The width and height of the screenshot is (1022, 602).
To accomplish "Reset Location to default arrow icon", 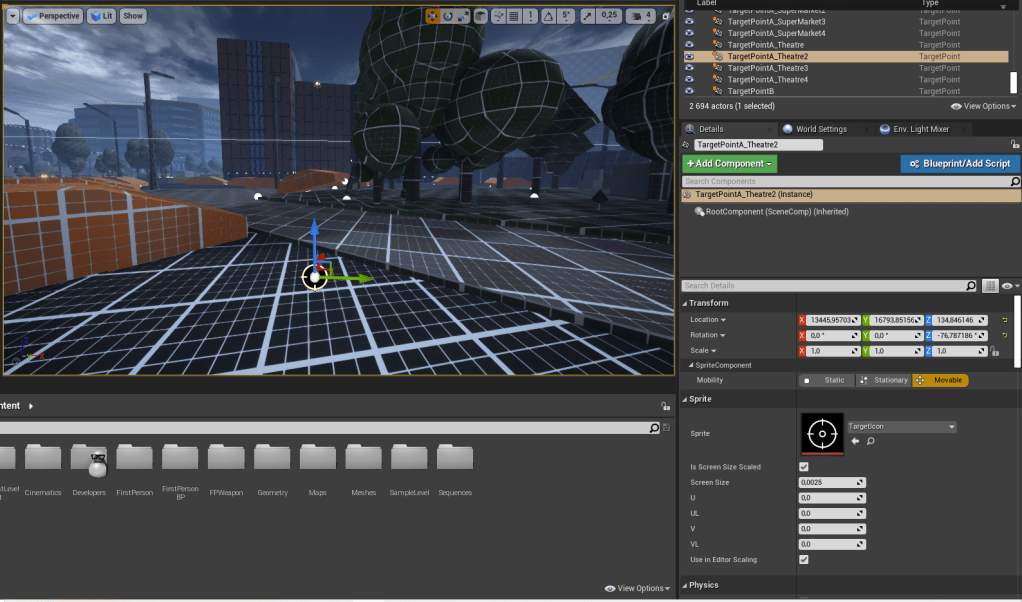I will (x=1004, y=320).
